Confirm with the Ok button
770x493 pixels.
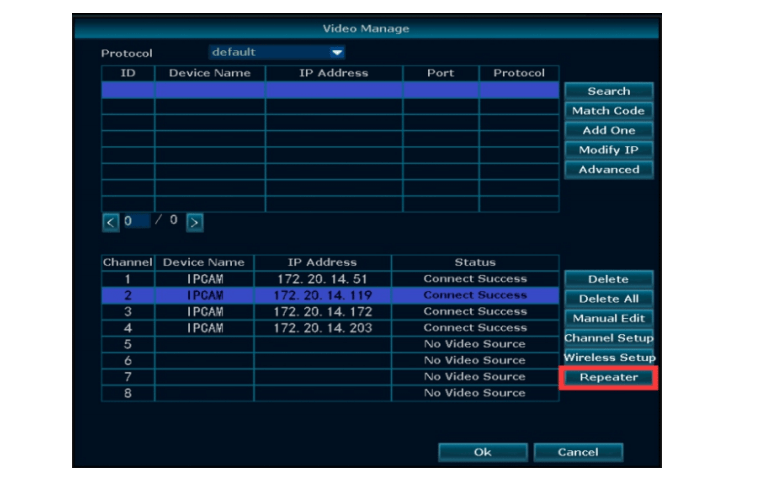click(x=482, y=452)
